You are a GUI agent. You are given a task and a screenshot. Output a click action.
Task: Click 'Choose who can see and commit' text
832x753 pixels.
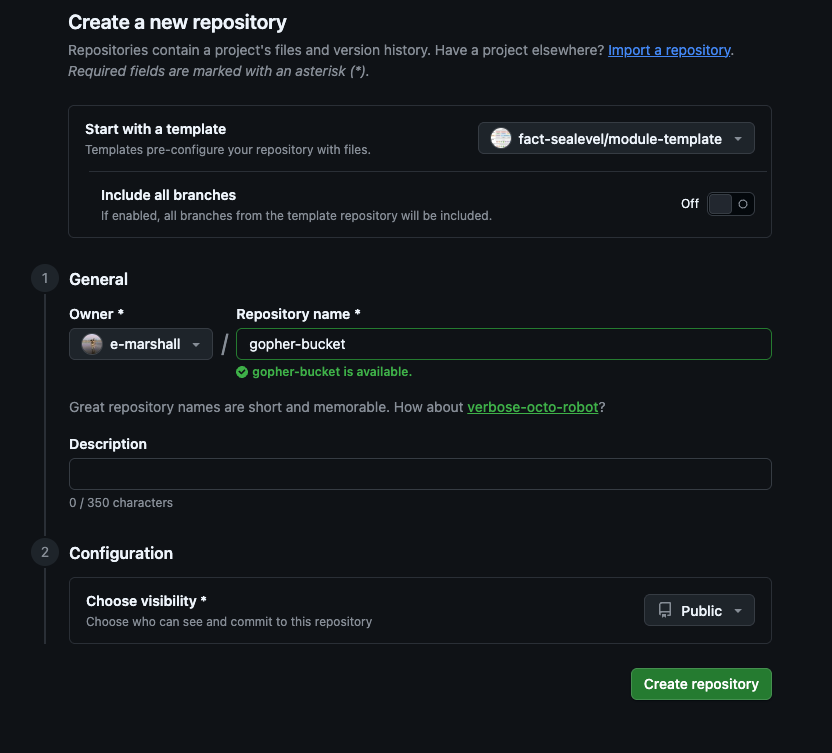(229, 621)
